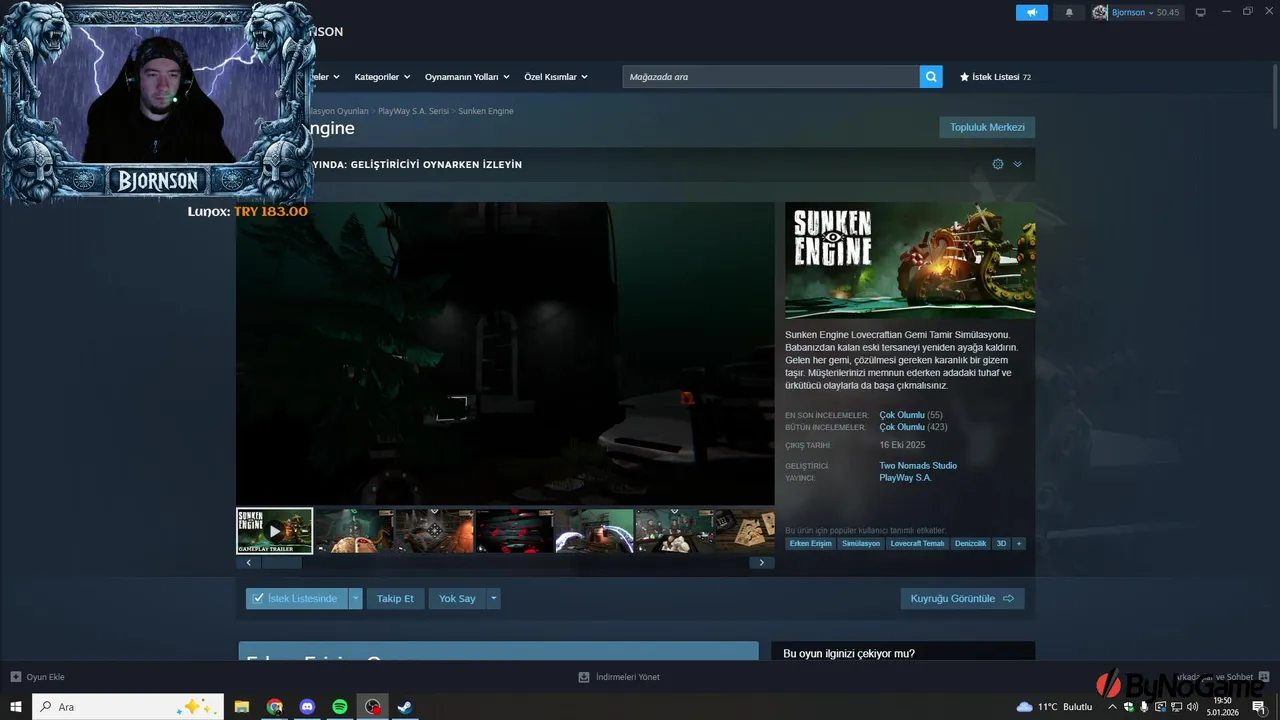
Task: Play the Gameplay Trailer thumbnail
Action: (x=274, y=531)
